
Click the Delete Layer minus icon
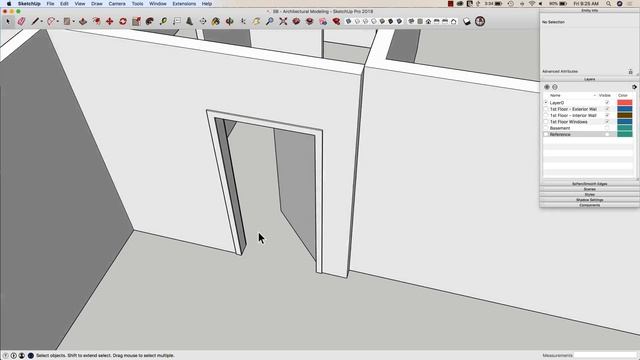pyautogui.click(x=555, y=87)
